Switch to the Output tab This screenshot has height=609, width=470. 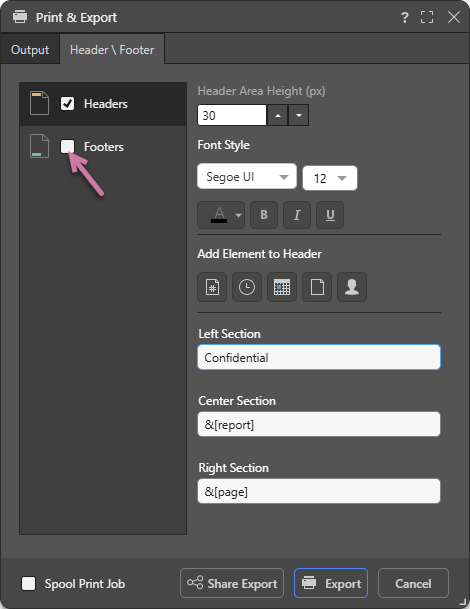(x=30, y=50)
